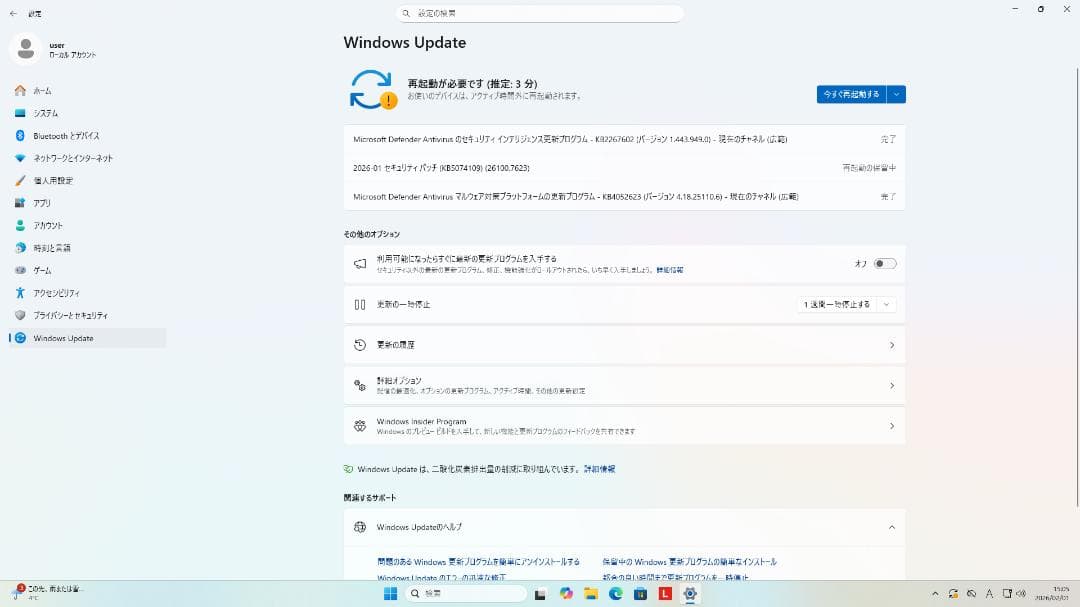The height and width of the screenshot is (607, 1080).
Task: Expand the restart button's dropdown arrow
Action: [x=896, y=93]
